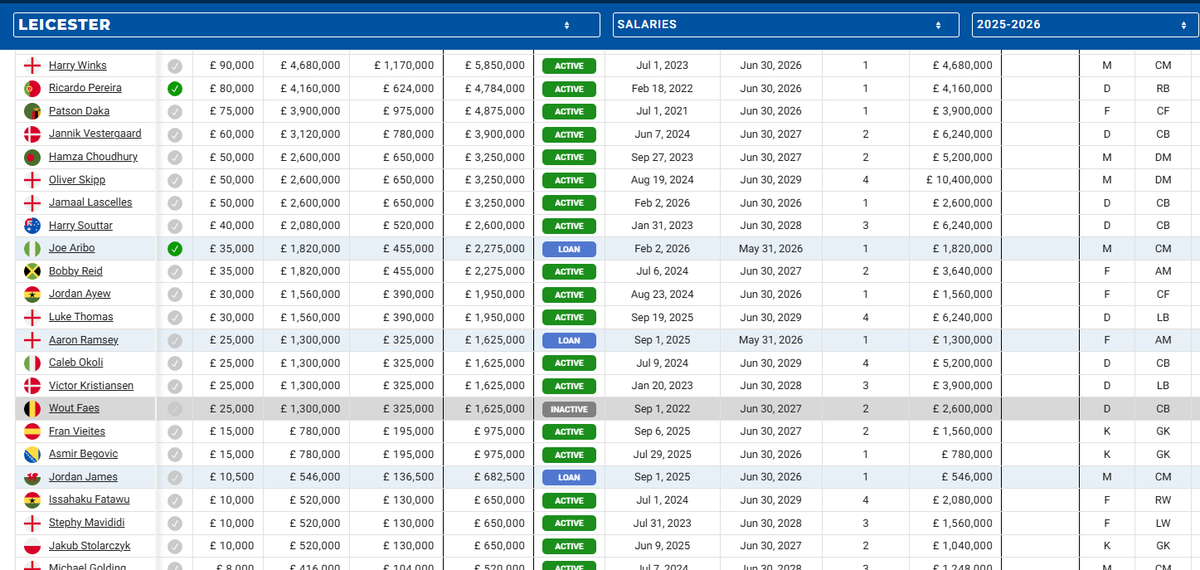This screenshot has width=1200, height=570.
Task: Open Jordan Ayew player link
Action: pos(80,294)
